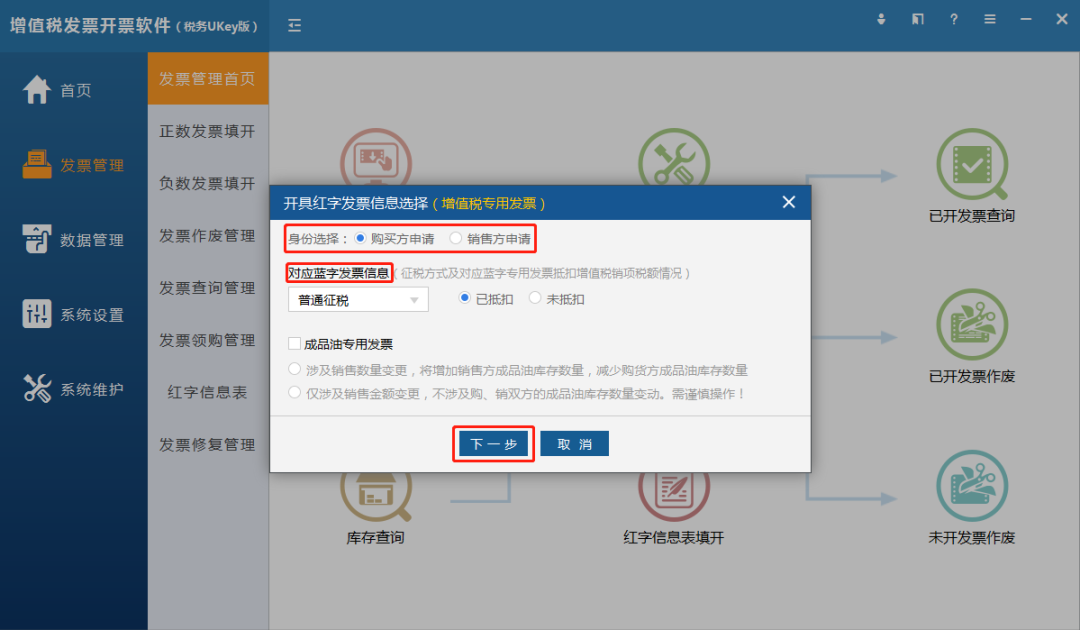Select the 购买方申请 radio button
Viewport: 1080px width, 630px height.
point(361,238)
